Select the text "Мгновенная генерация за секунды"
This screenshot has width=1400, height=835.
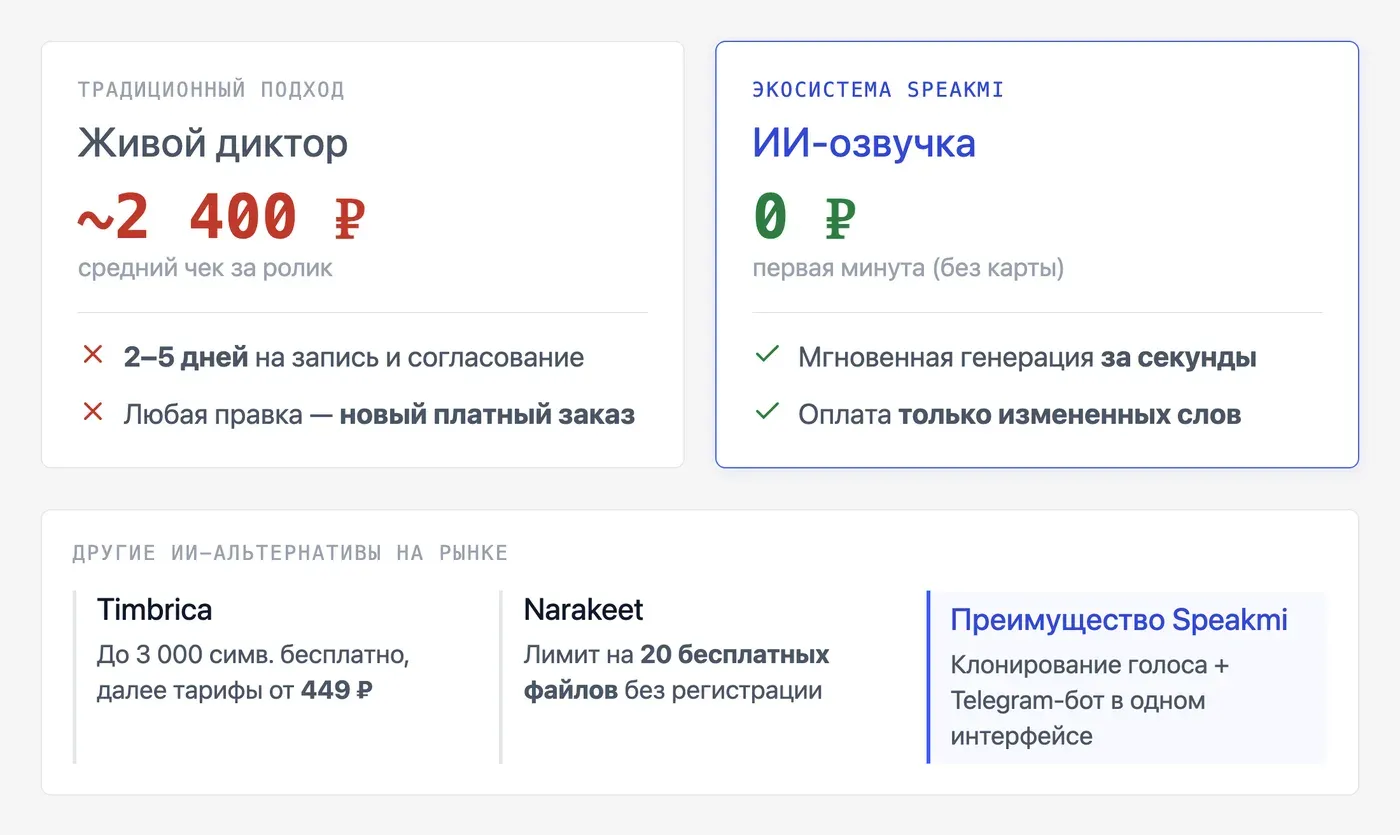[x=1027, y=357]
